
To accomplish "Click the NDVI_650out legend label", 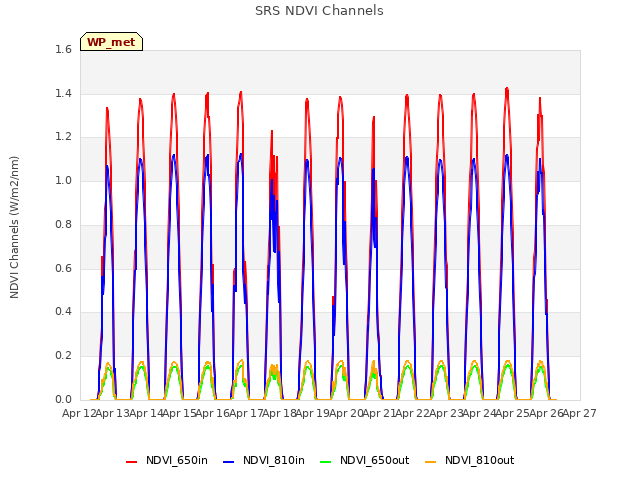I will (x=374, y=460).
